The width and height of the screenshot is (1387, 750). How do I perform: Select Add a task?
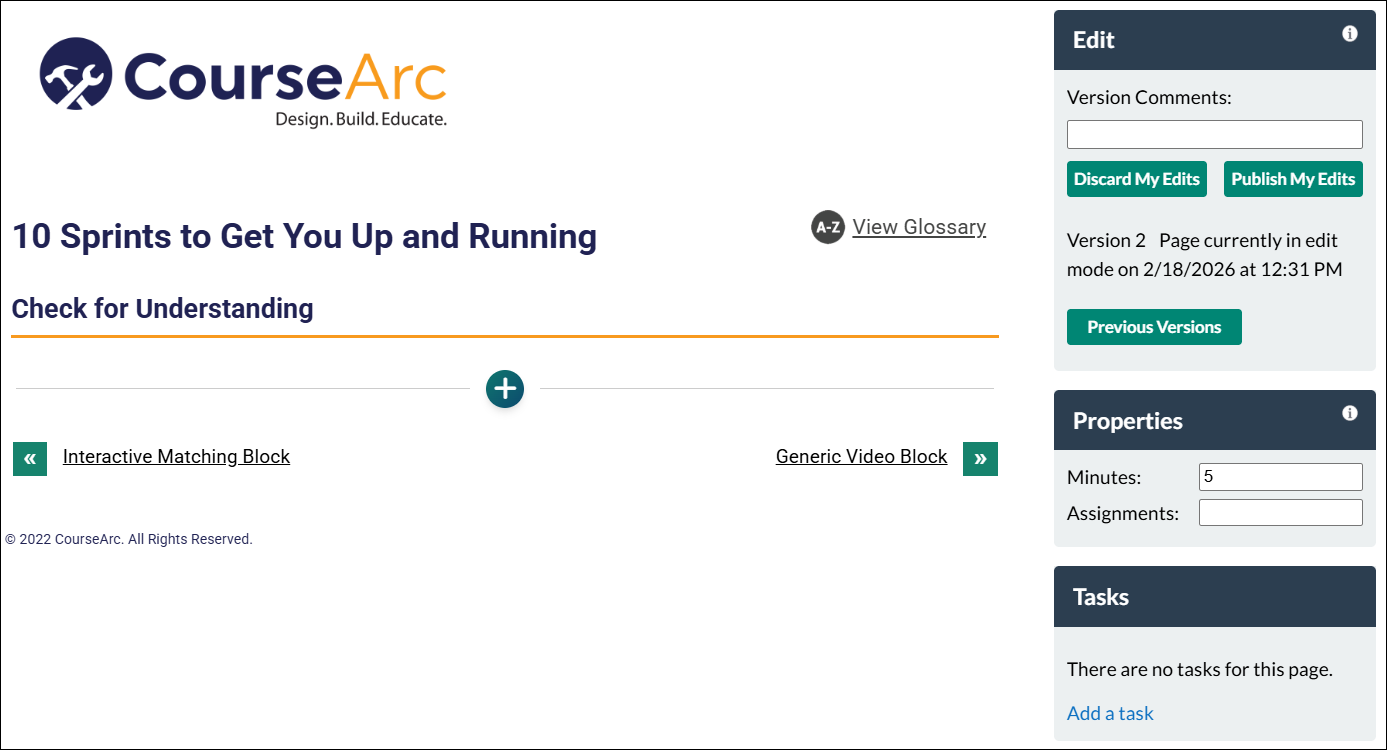point(1110,712)
